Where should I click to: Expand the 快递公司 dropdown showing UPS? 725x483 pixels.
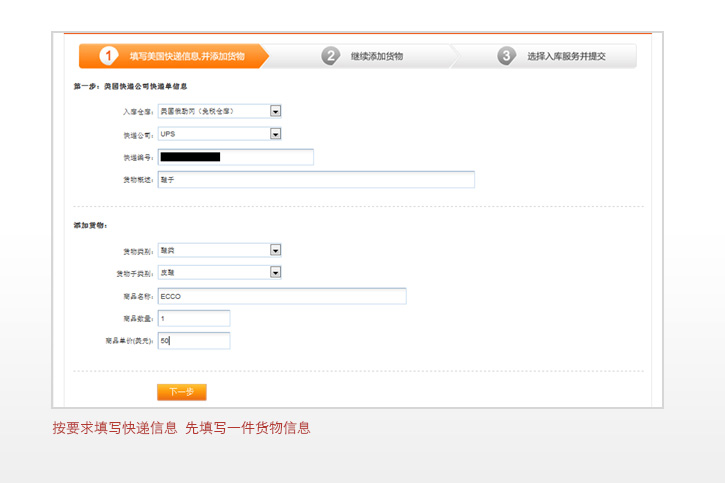pos(275,134)
